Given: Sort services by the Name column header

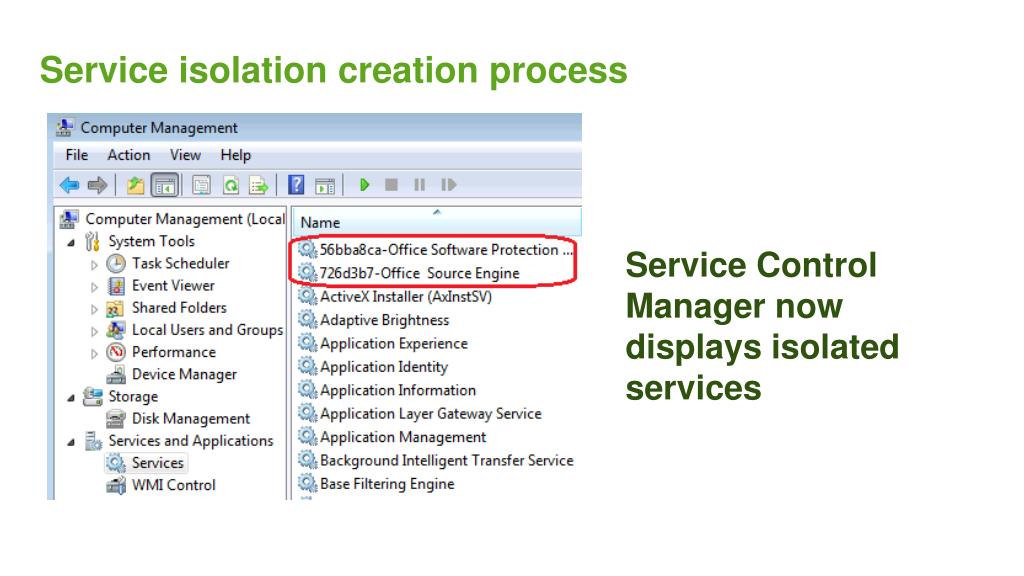Looking at the screenshot, I should 436,222.
